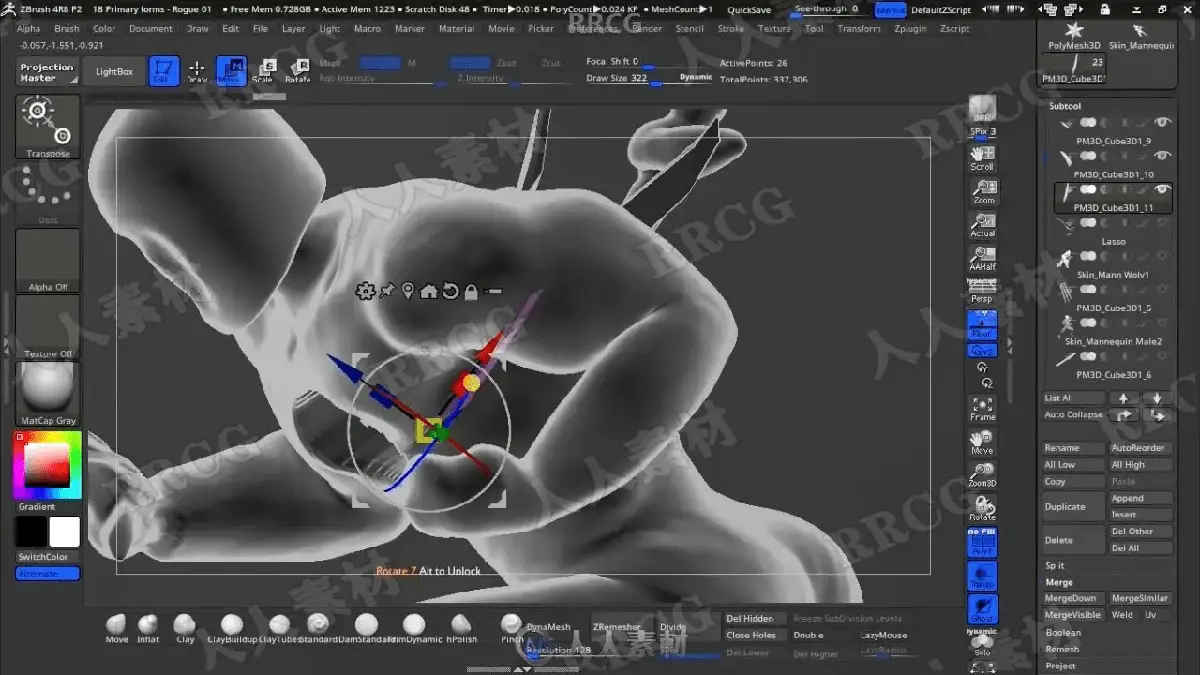Image resolution: width=1200 pixels, height=675 pixels.
Task: Collapse the Subtool panel header
Action: (x=1066, y=106)
